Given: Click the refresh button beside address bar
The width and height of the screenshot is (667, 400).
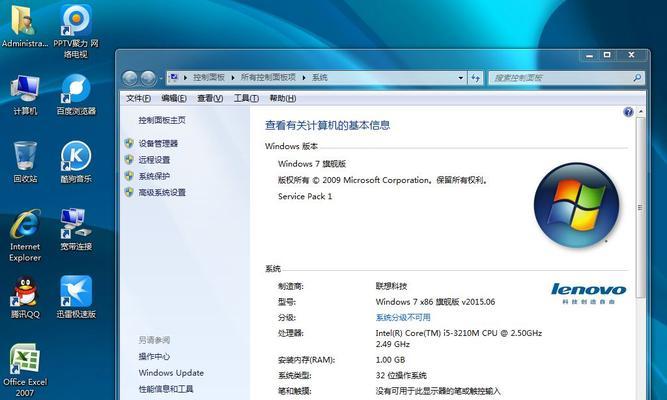Looking at the screenshot, I should click(476, 78).
